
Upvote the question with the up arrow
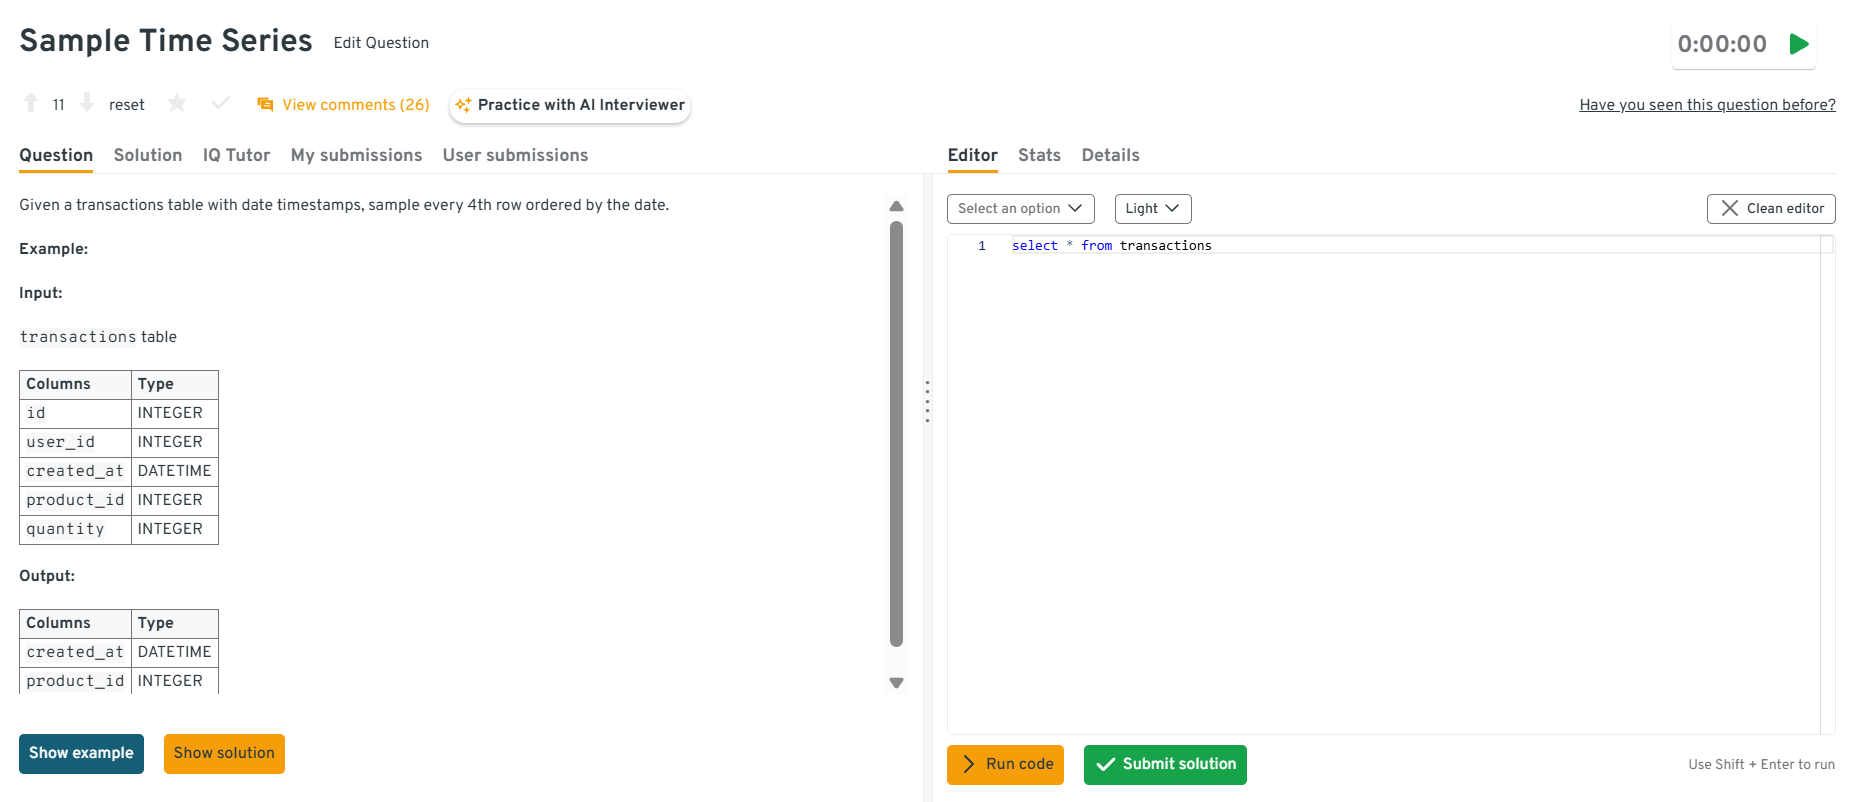[x=31, y=103]
